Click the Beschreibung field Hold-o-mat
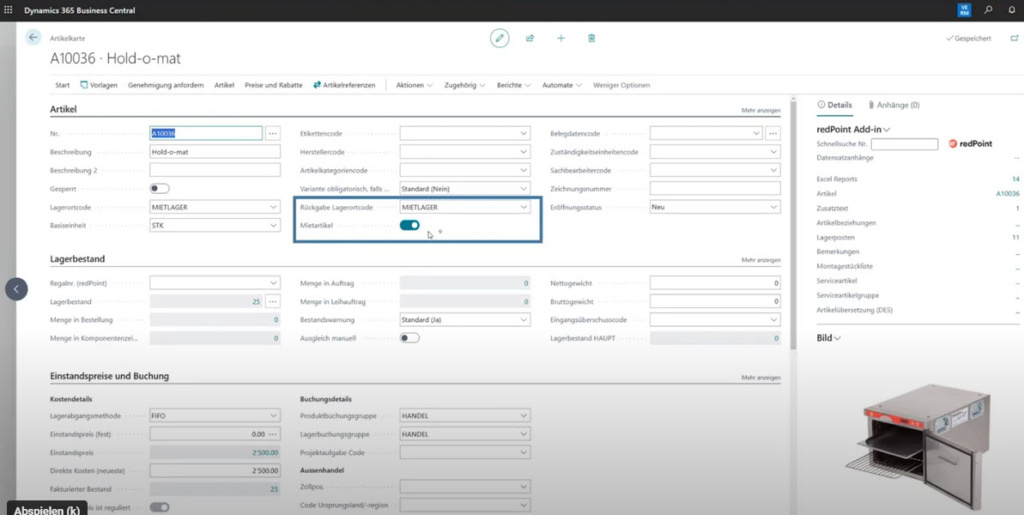 [x=215, y=151]
